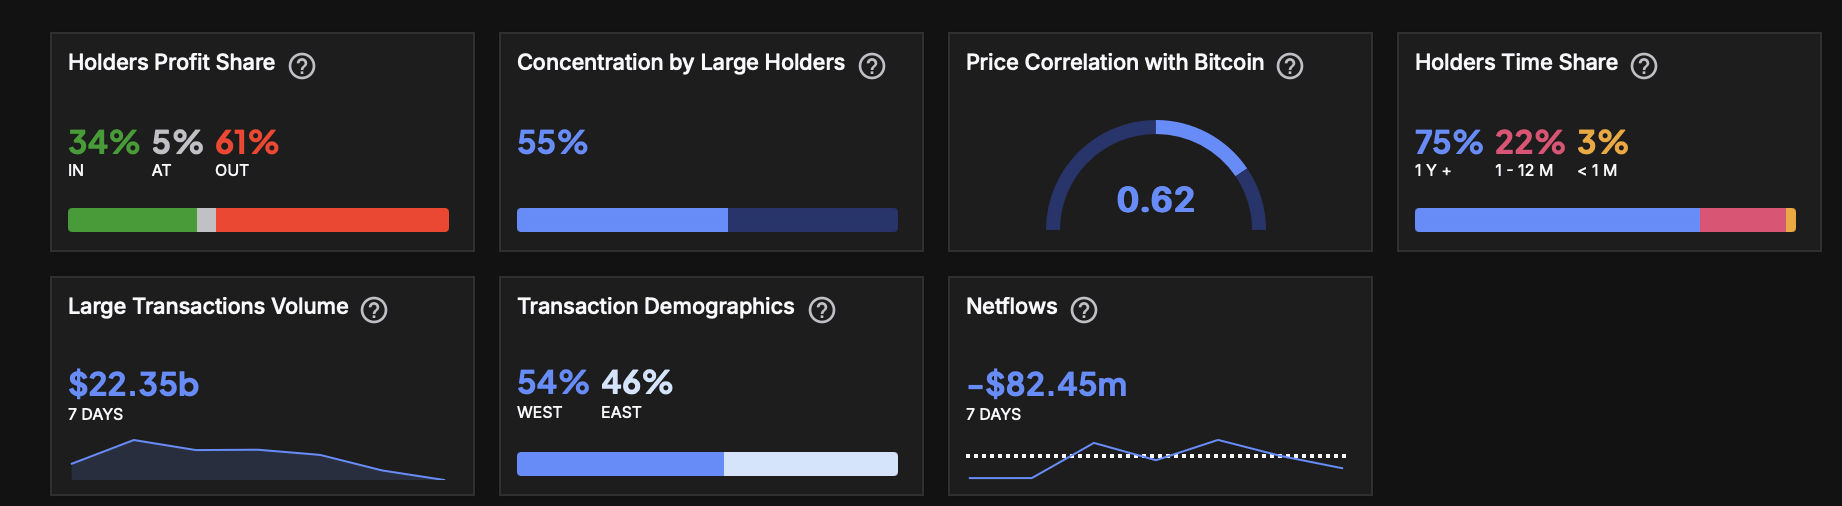Open help icon for Transaction Demographics

pyautogui.click(x=822, y=310)
